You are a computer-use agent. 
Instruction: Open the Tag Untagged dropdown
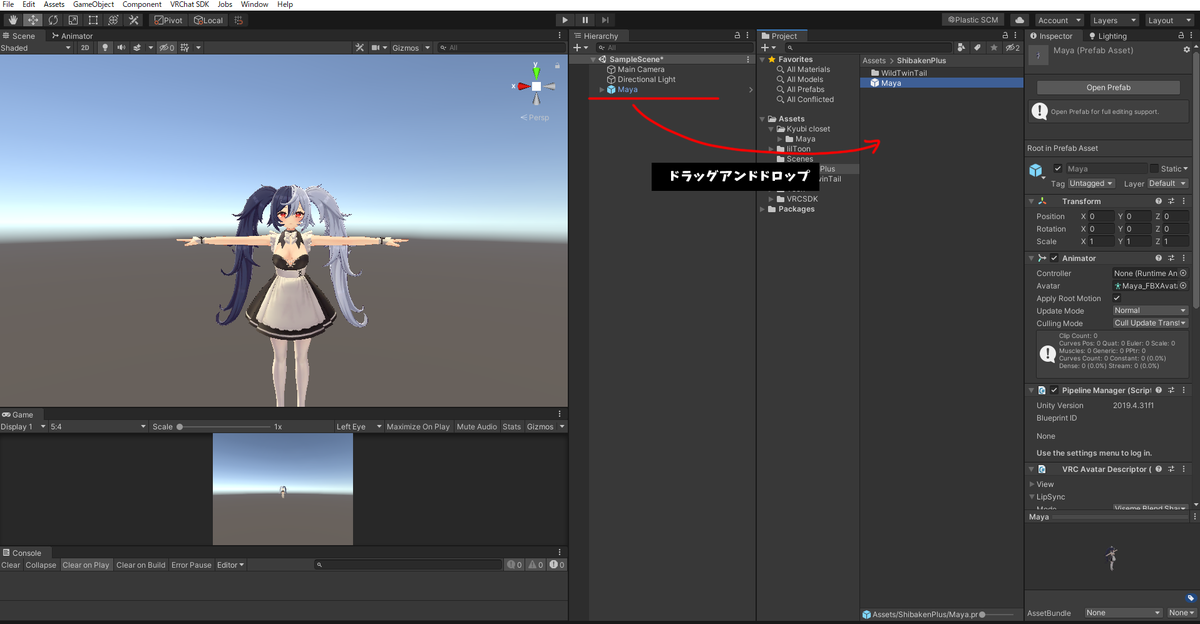click(1091, 184)
